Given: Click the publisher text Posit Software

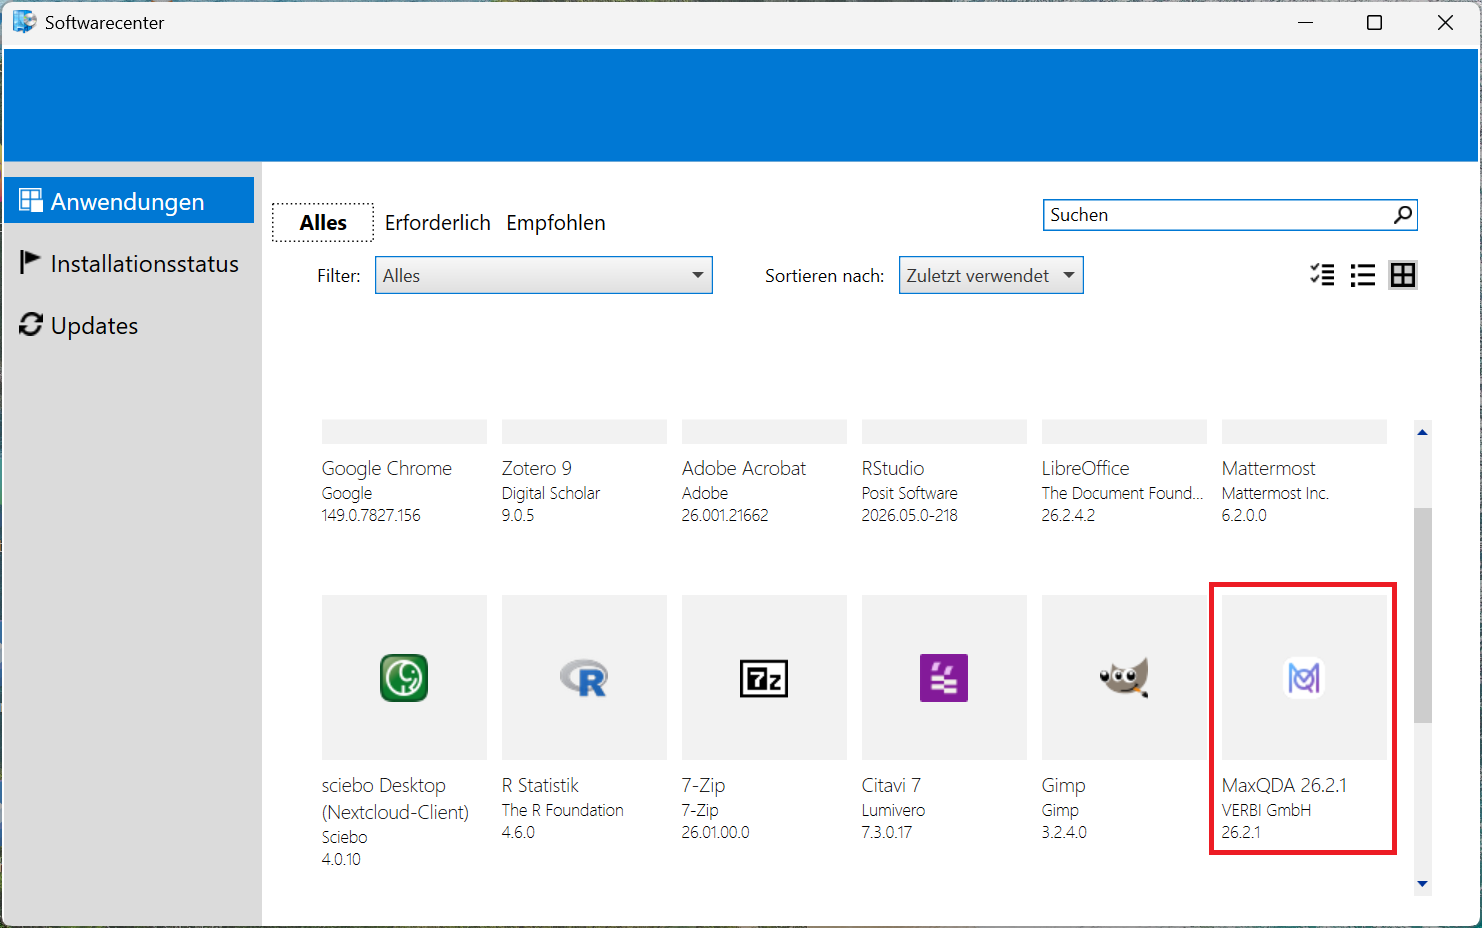Looking at the screenshot, I should [x=910, y=493].
